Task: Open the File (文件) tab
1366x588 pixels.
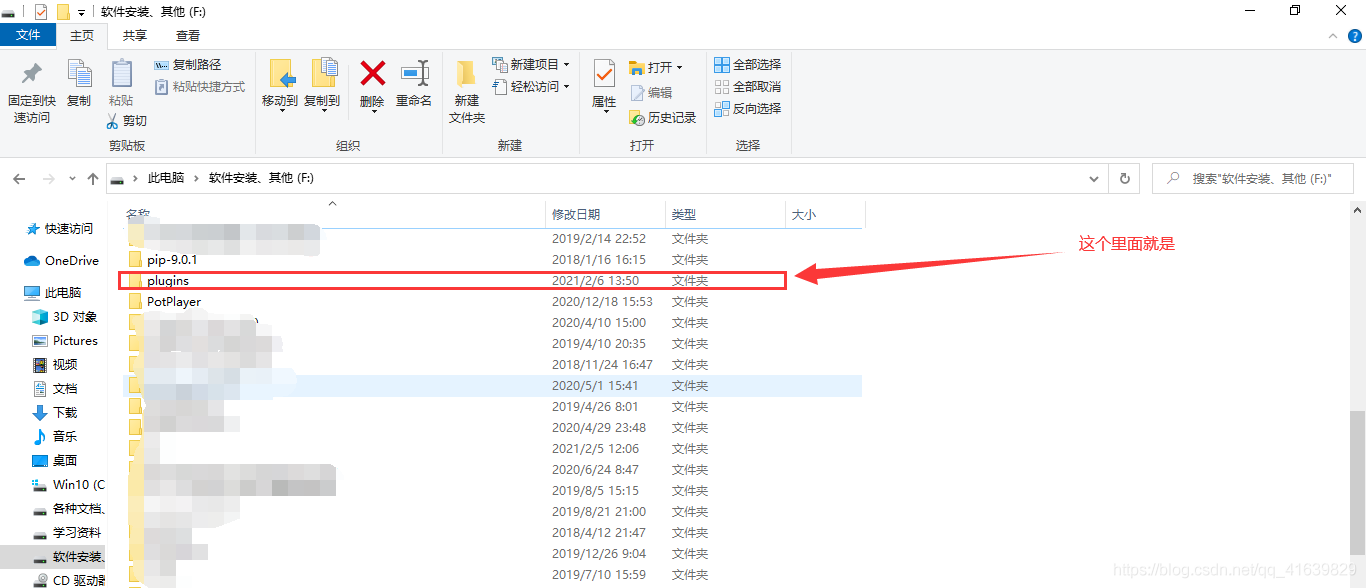Action: click(28, 35)
